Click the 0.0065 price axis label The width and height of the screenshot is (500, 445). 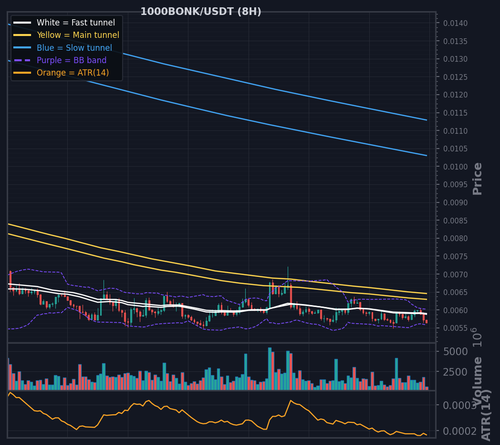pos(455,292)
